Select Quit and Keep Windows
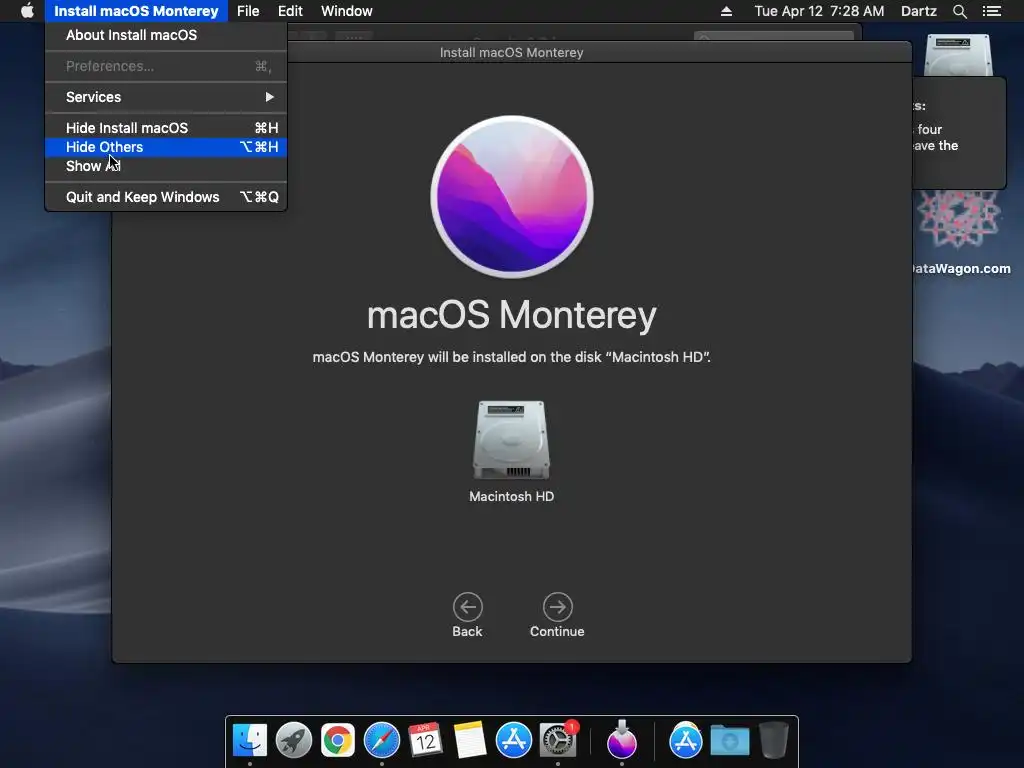 coord(166,197)
